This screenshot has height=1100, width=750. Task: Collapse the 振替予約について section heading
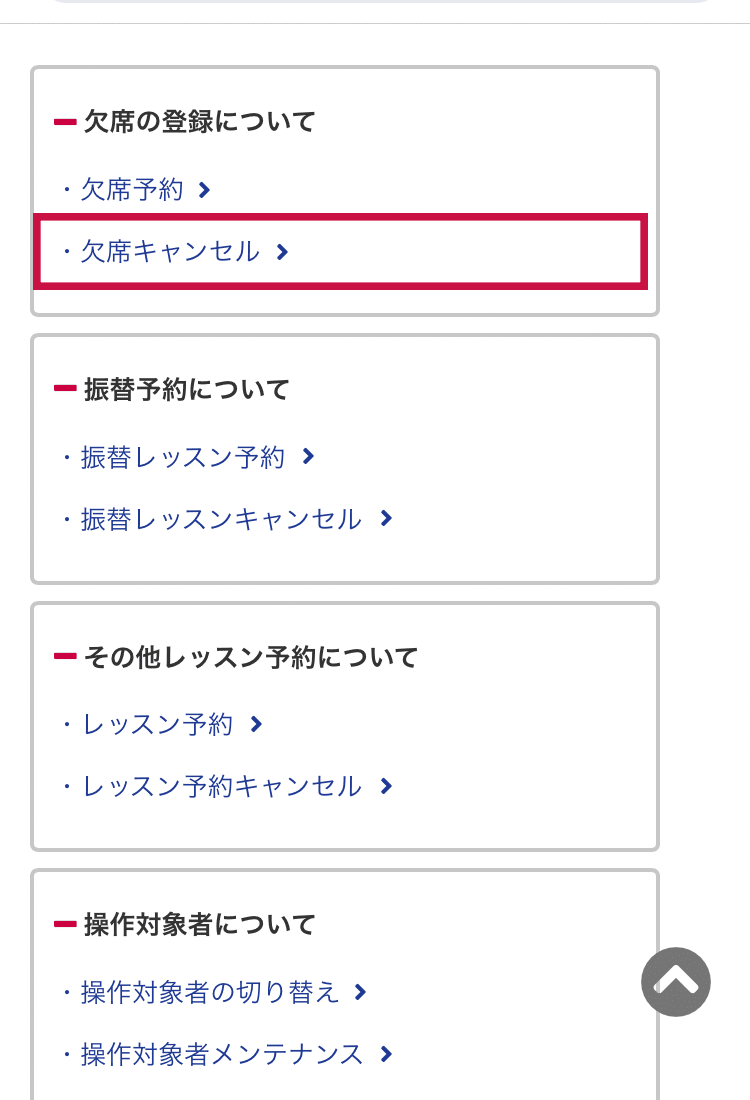[172, 389]
